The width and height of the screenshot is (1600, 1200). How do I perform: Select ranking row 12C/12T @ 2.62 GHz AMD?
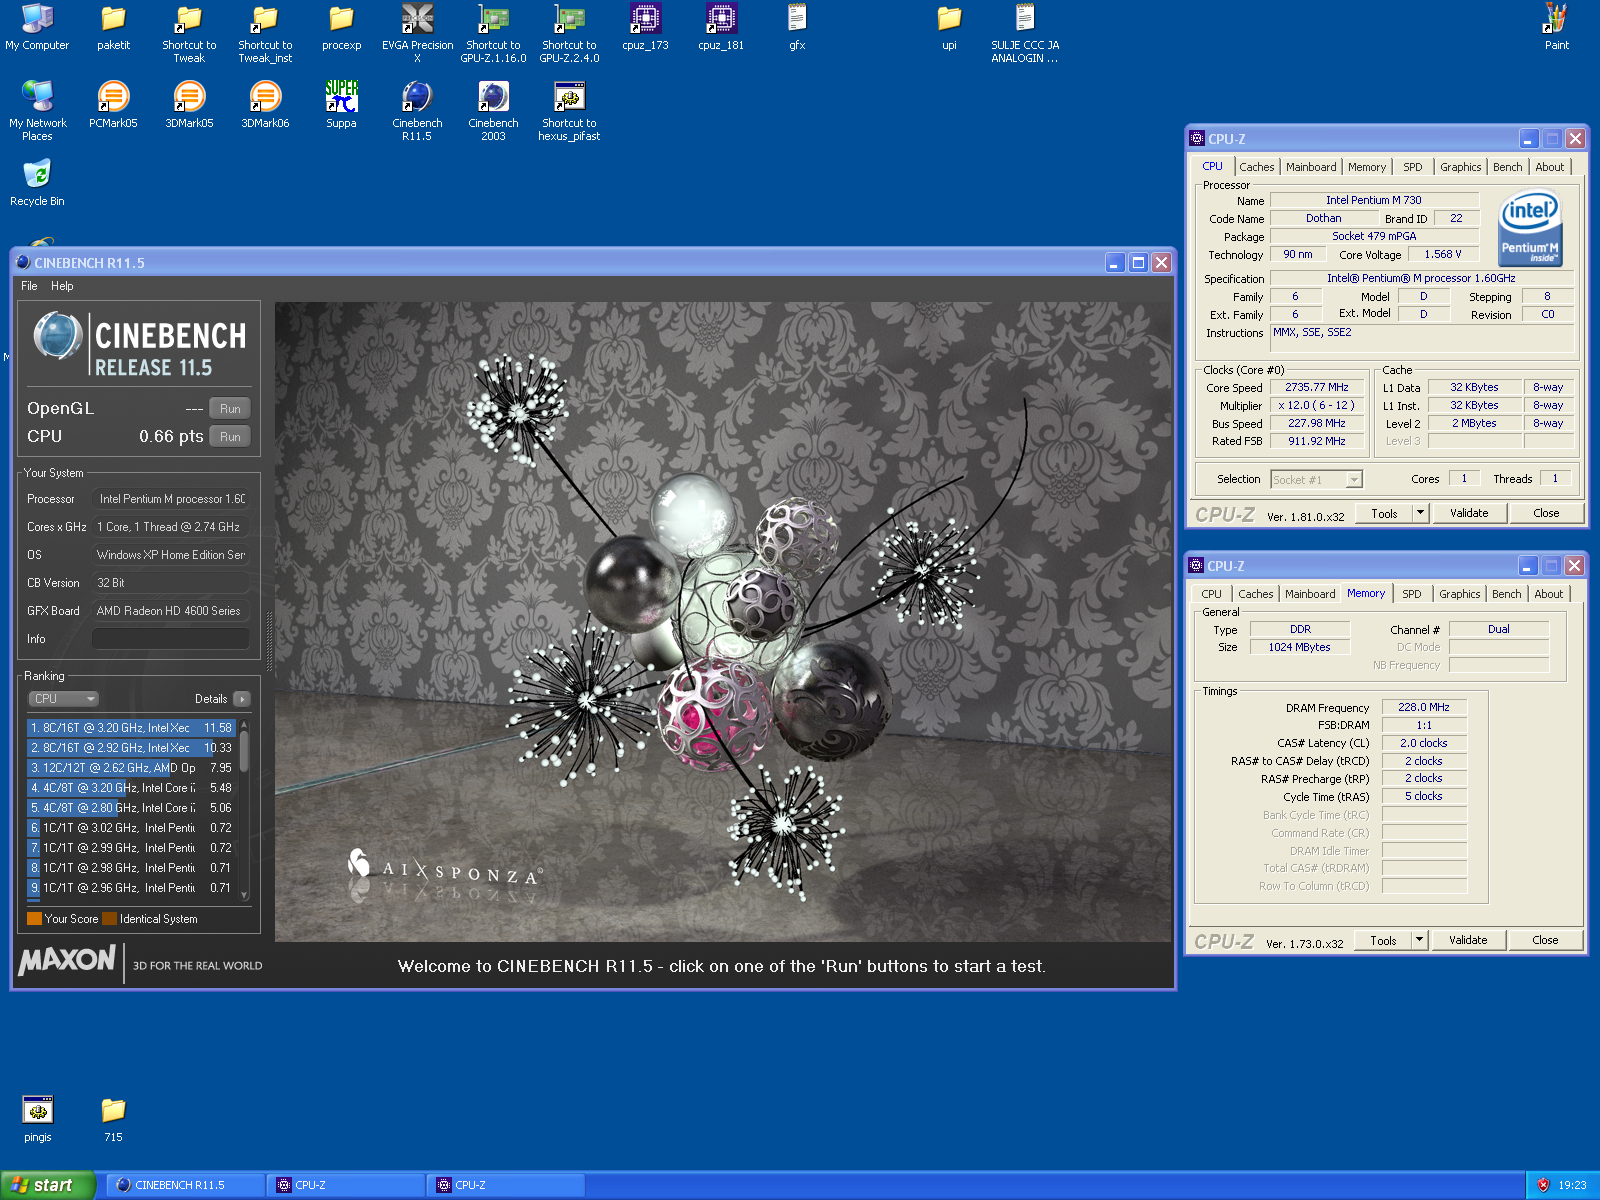132,768
